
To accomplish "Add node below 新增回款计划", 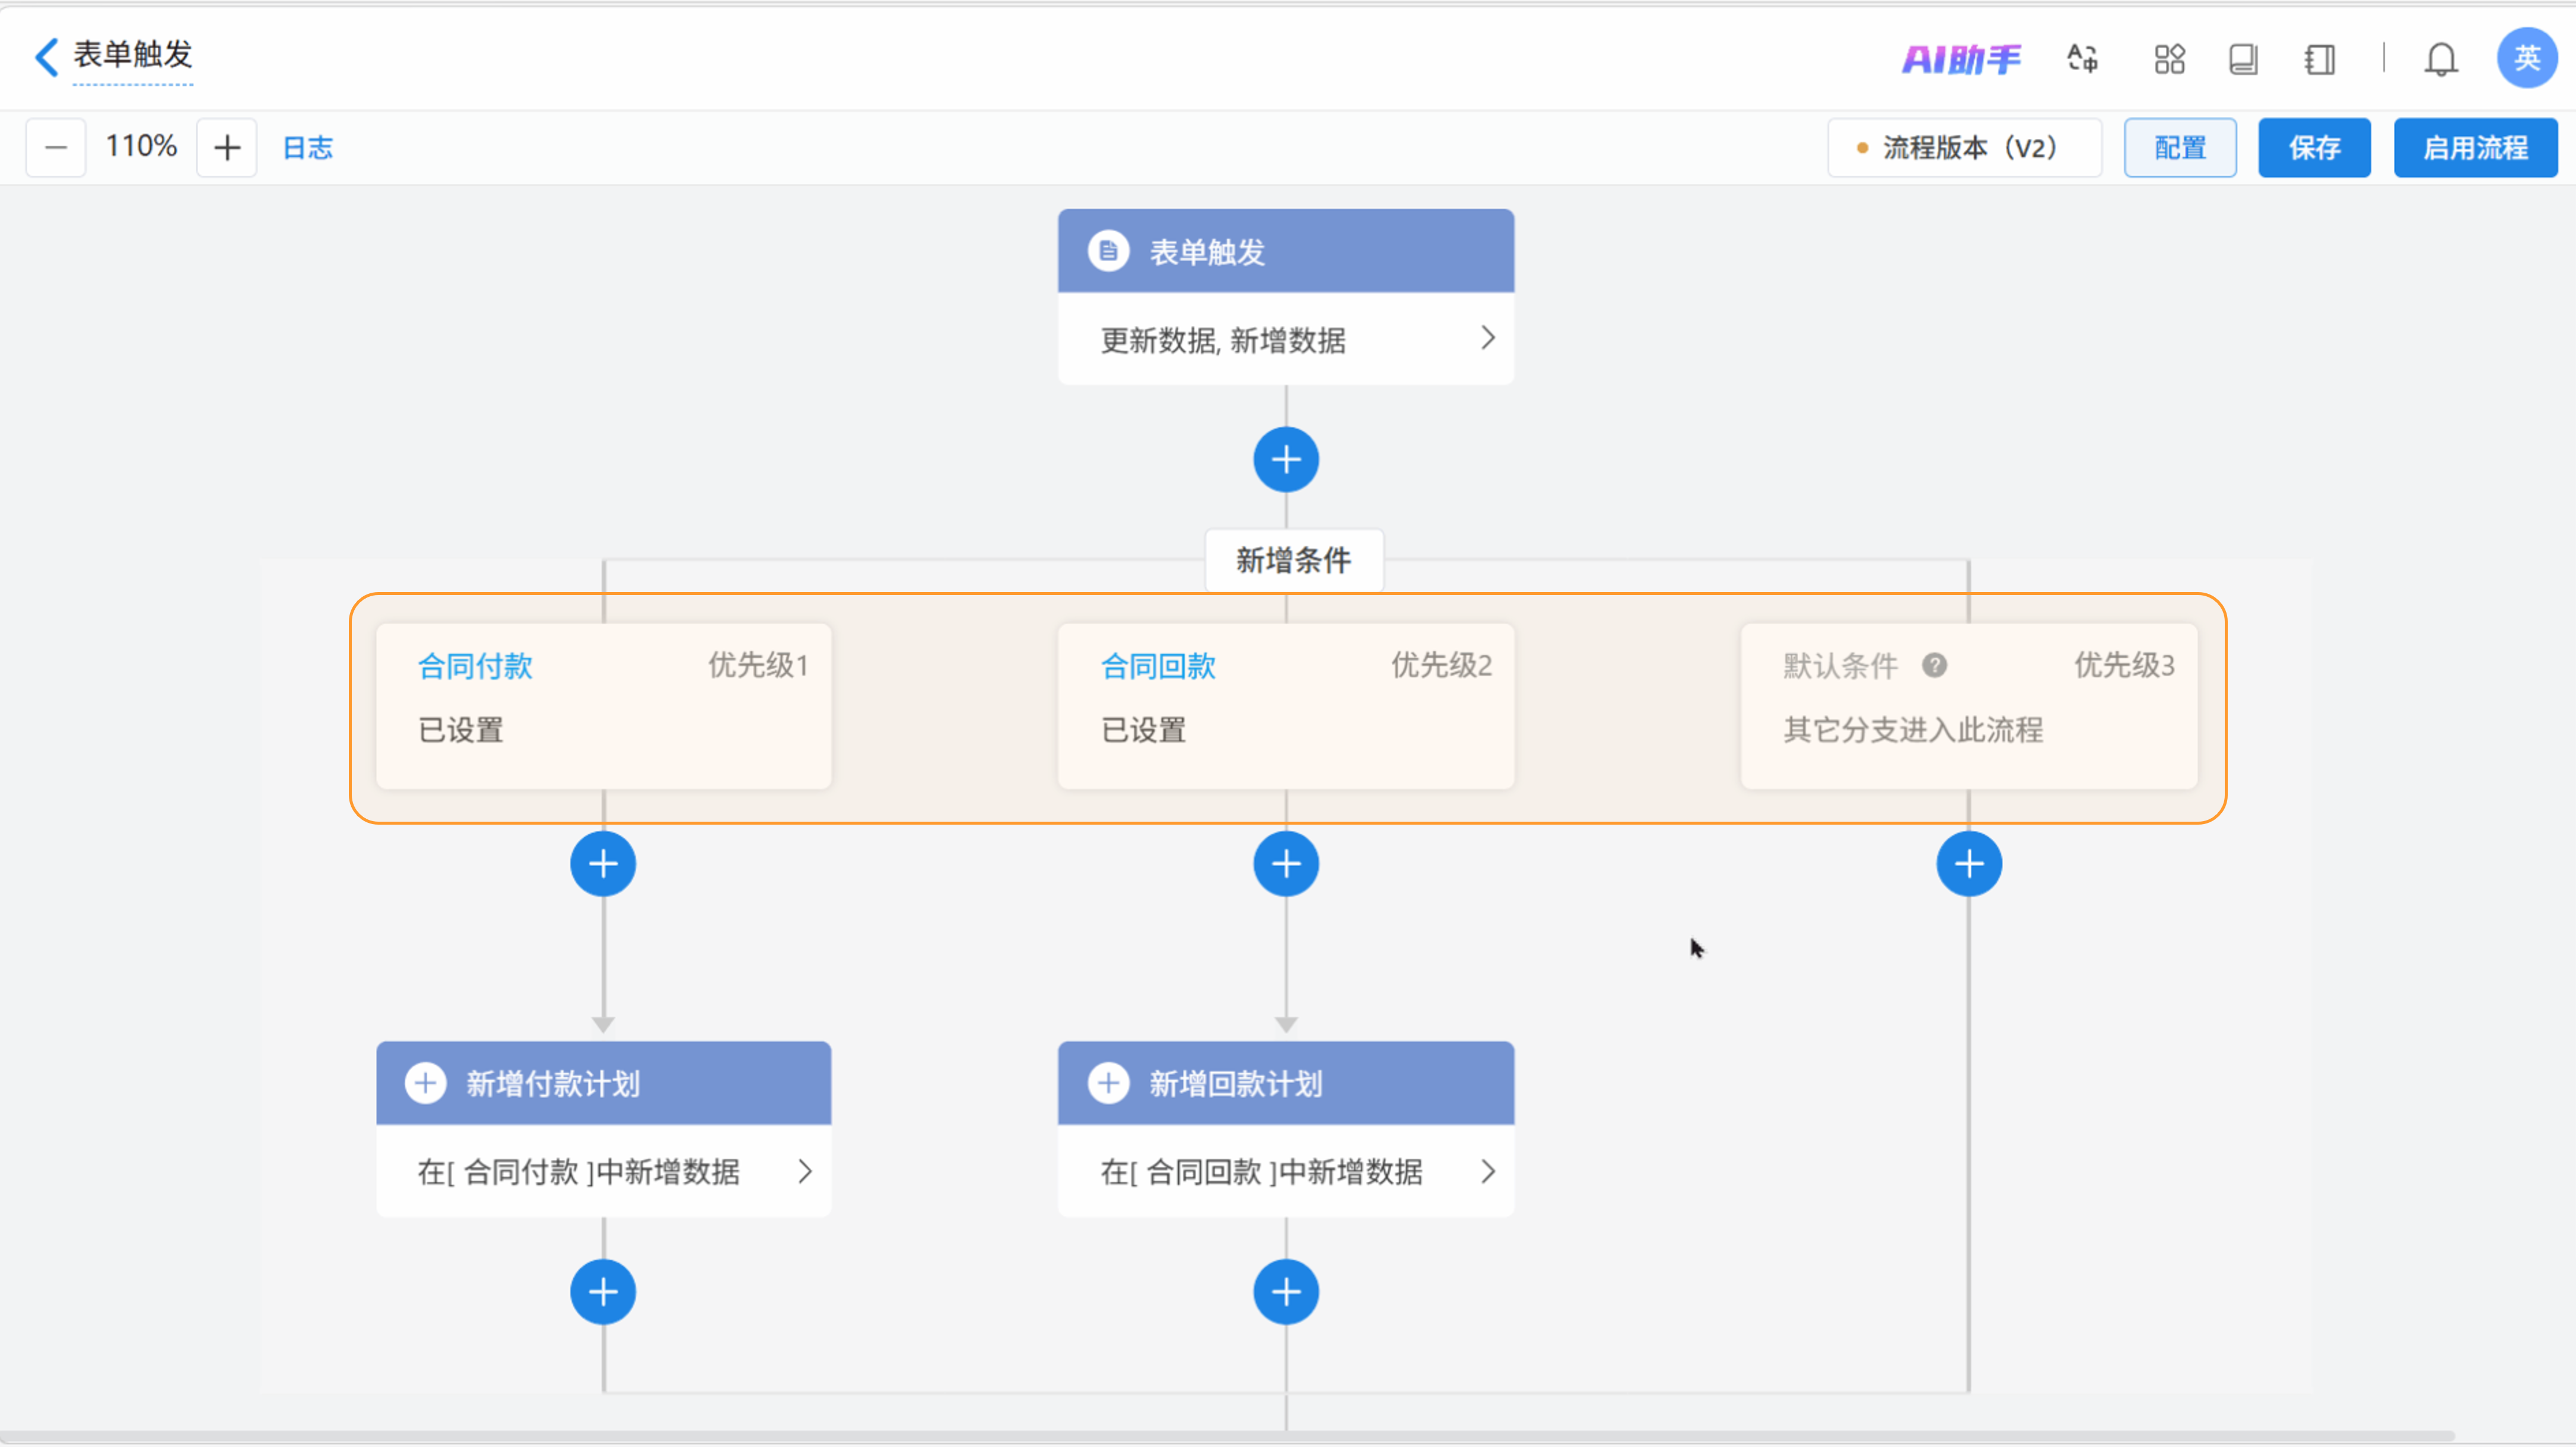I will 1286,1292.
